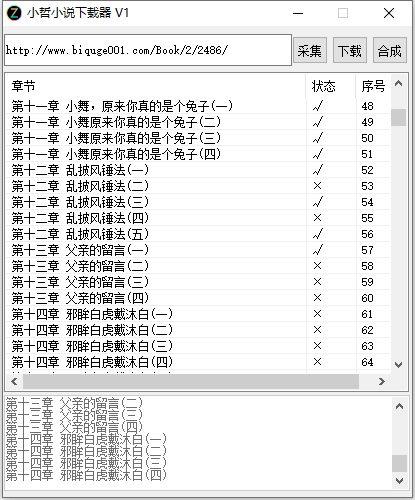Sort by the 章节 column header
The height and width of the screenshot is (500, 415).
click(x=155, y=86)
